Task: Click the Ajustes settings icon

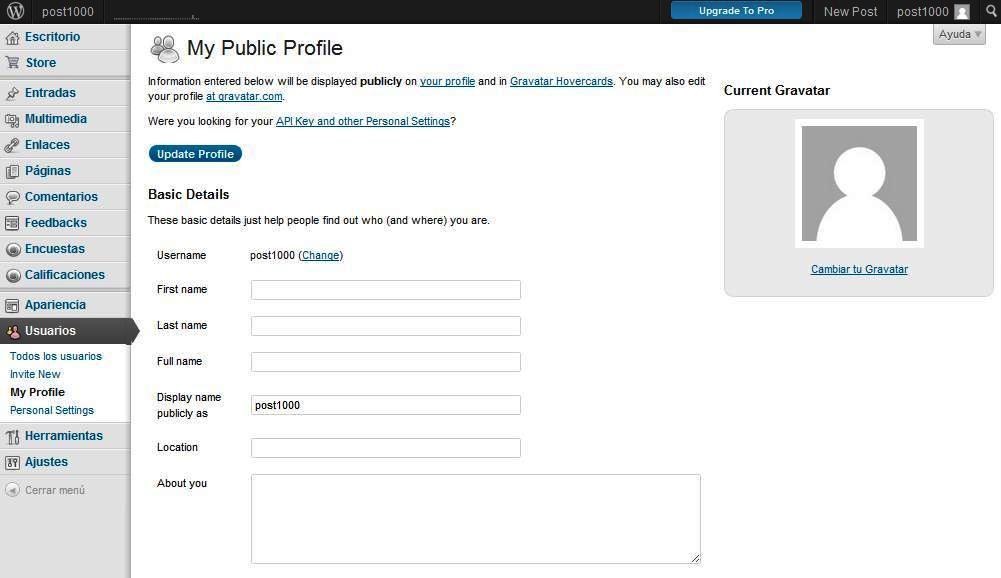Action: coord(12,462)
